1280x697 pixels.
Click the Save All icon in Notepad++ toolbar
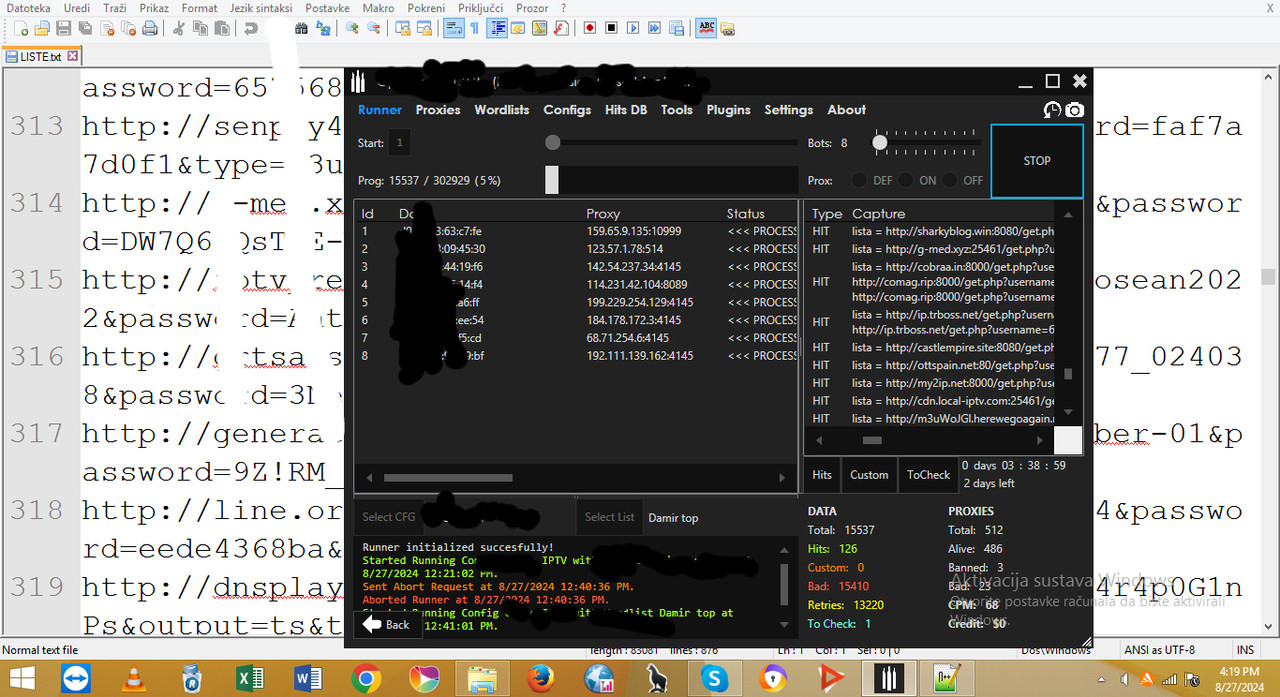click(85, 28)
